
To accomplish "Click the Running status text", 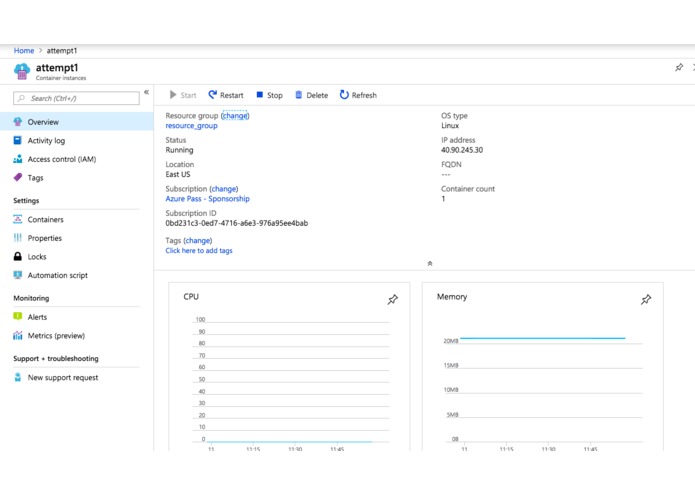I will [x=180, y=150].
